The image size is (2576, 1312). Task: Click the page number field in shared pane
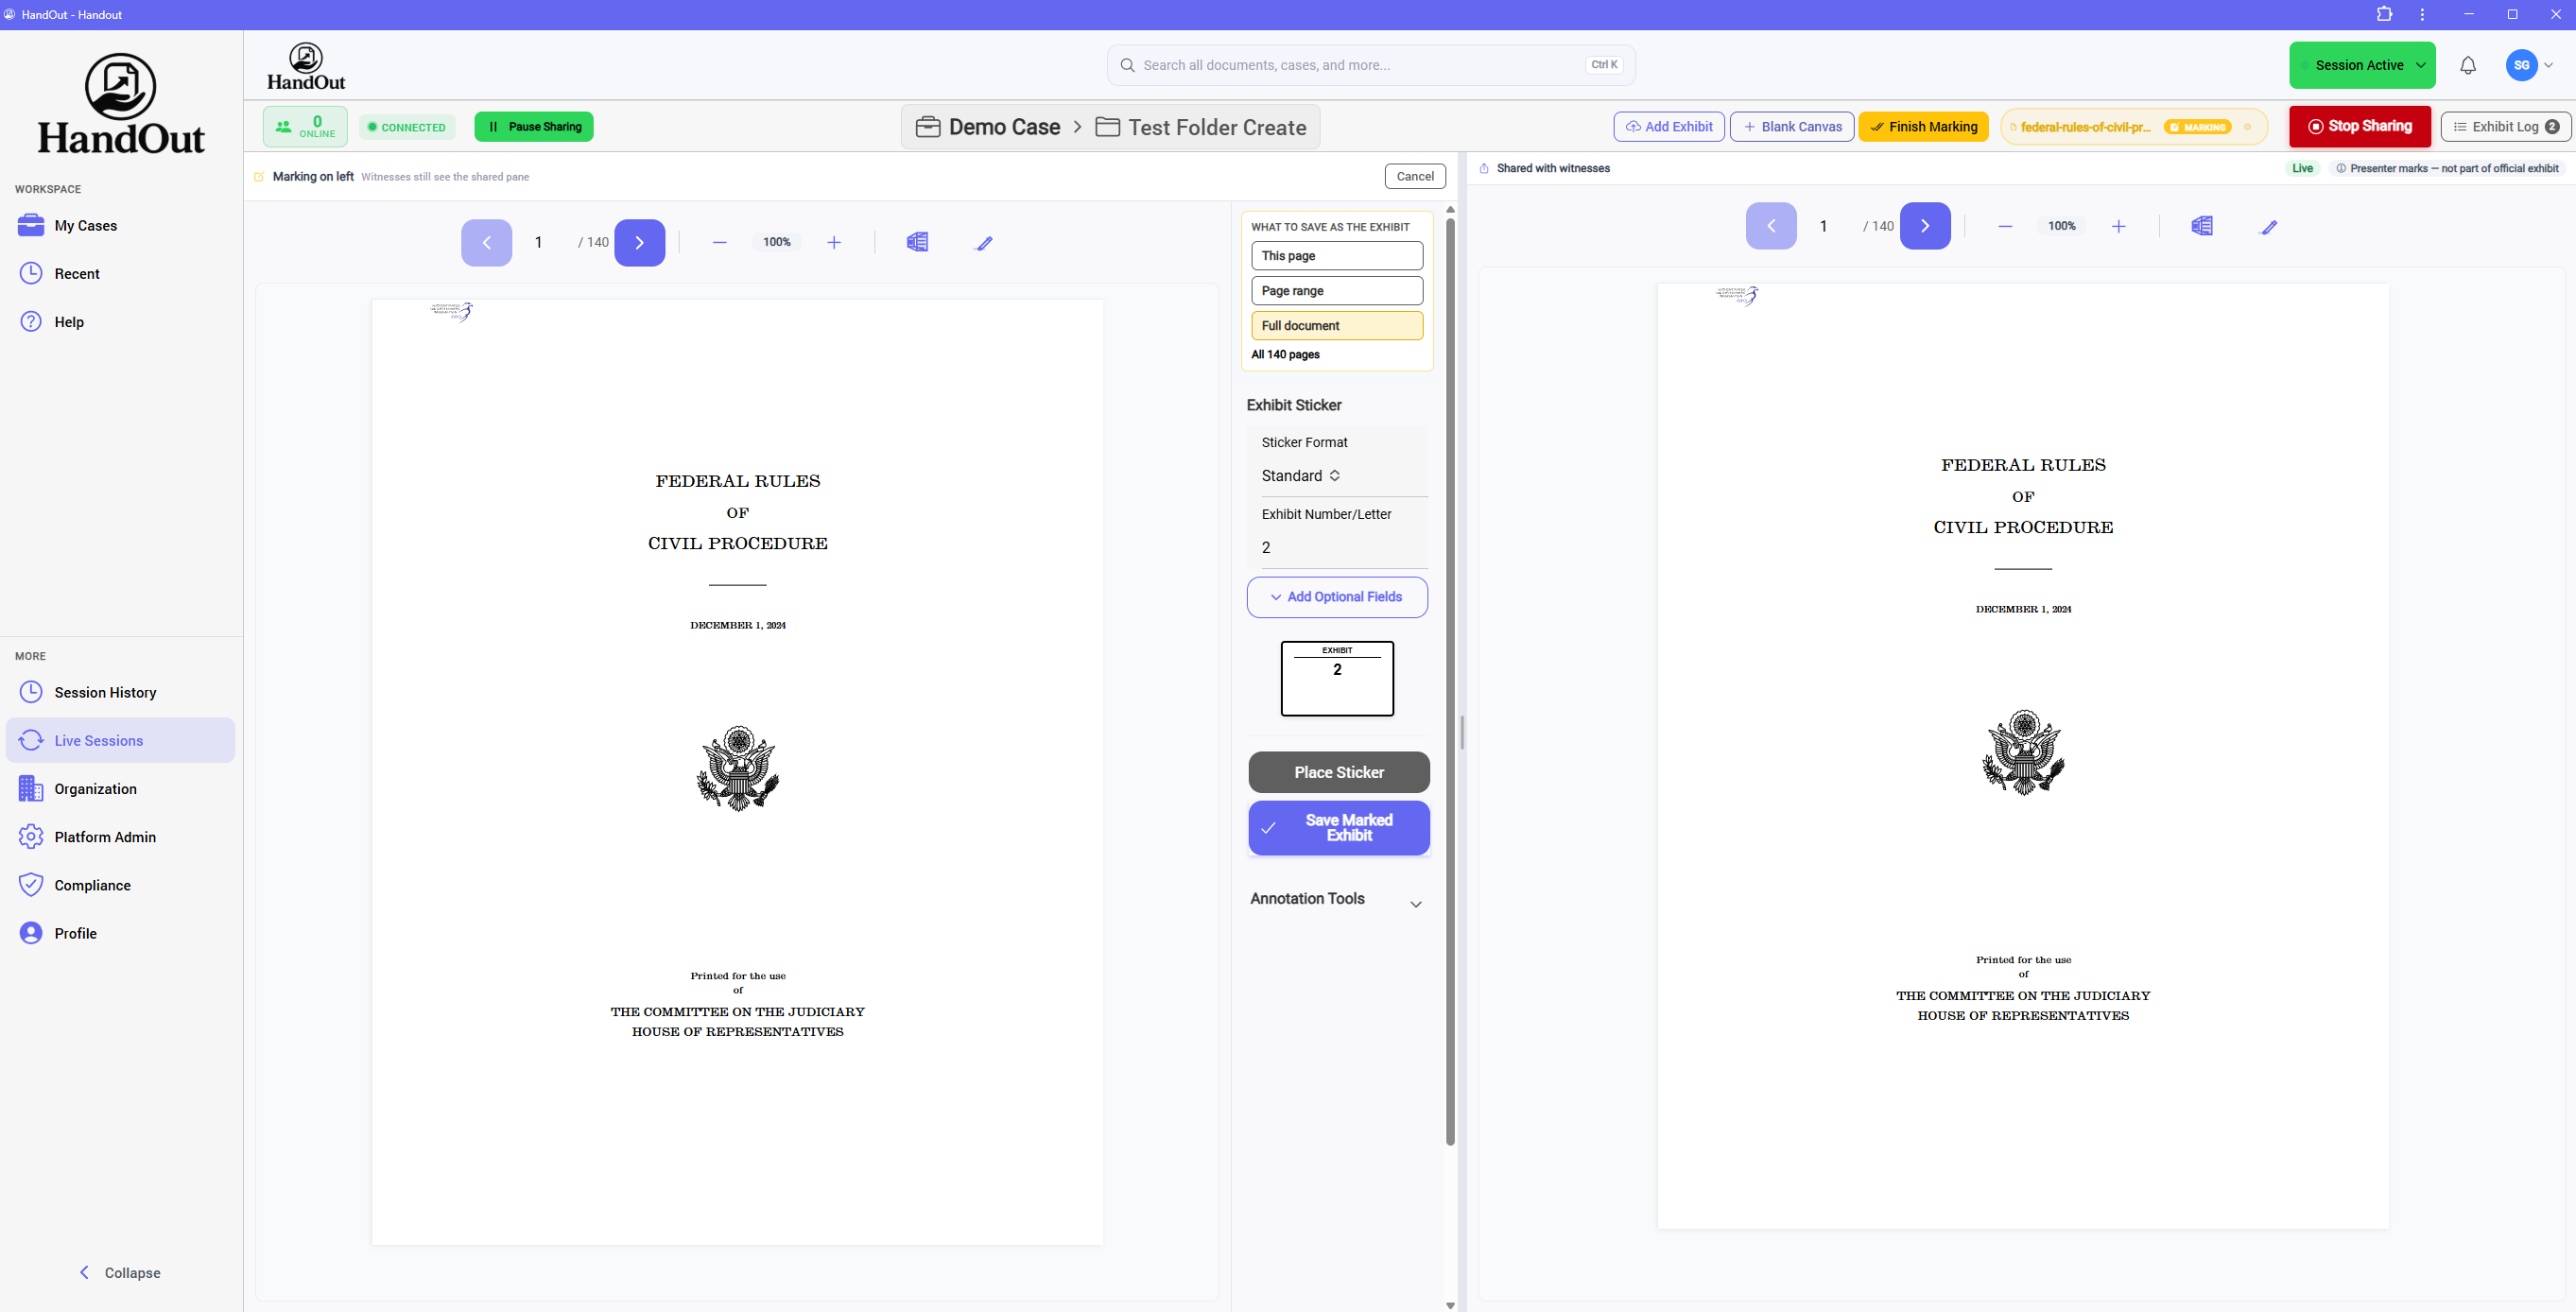[1824, 226]
